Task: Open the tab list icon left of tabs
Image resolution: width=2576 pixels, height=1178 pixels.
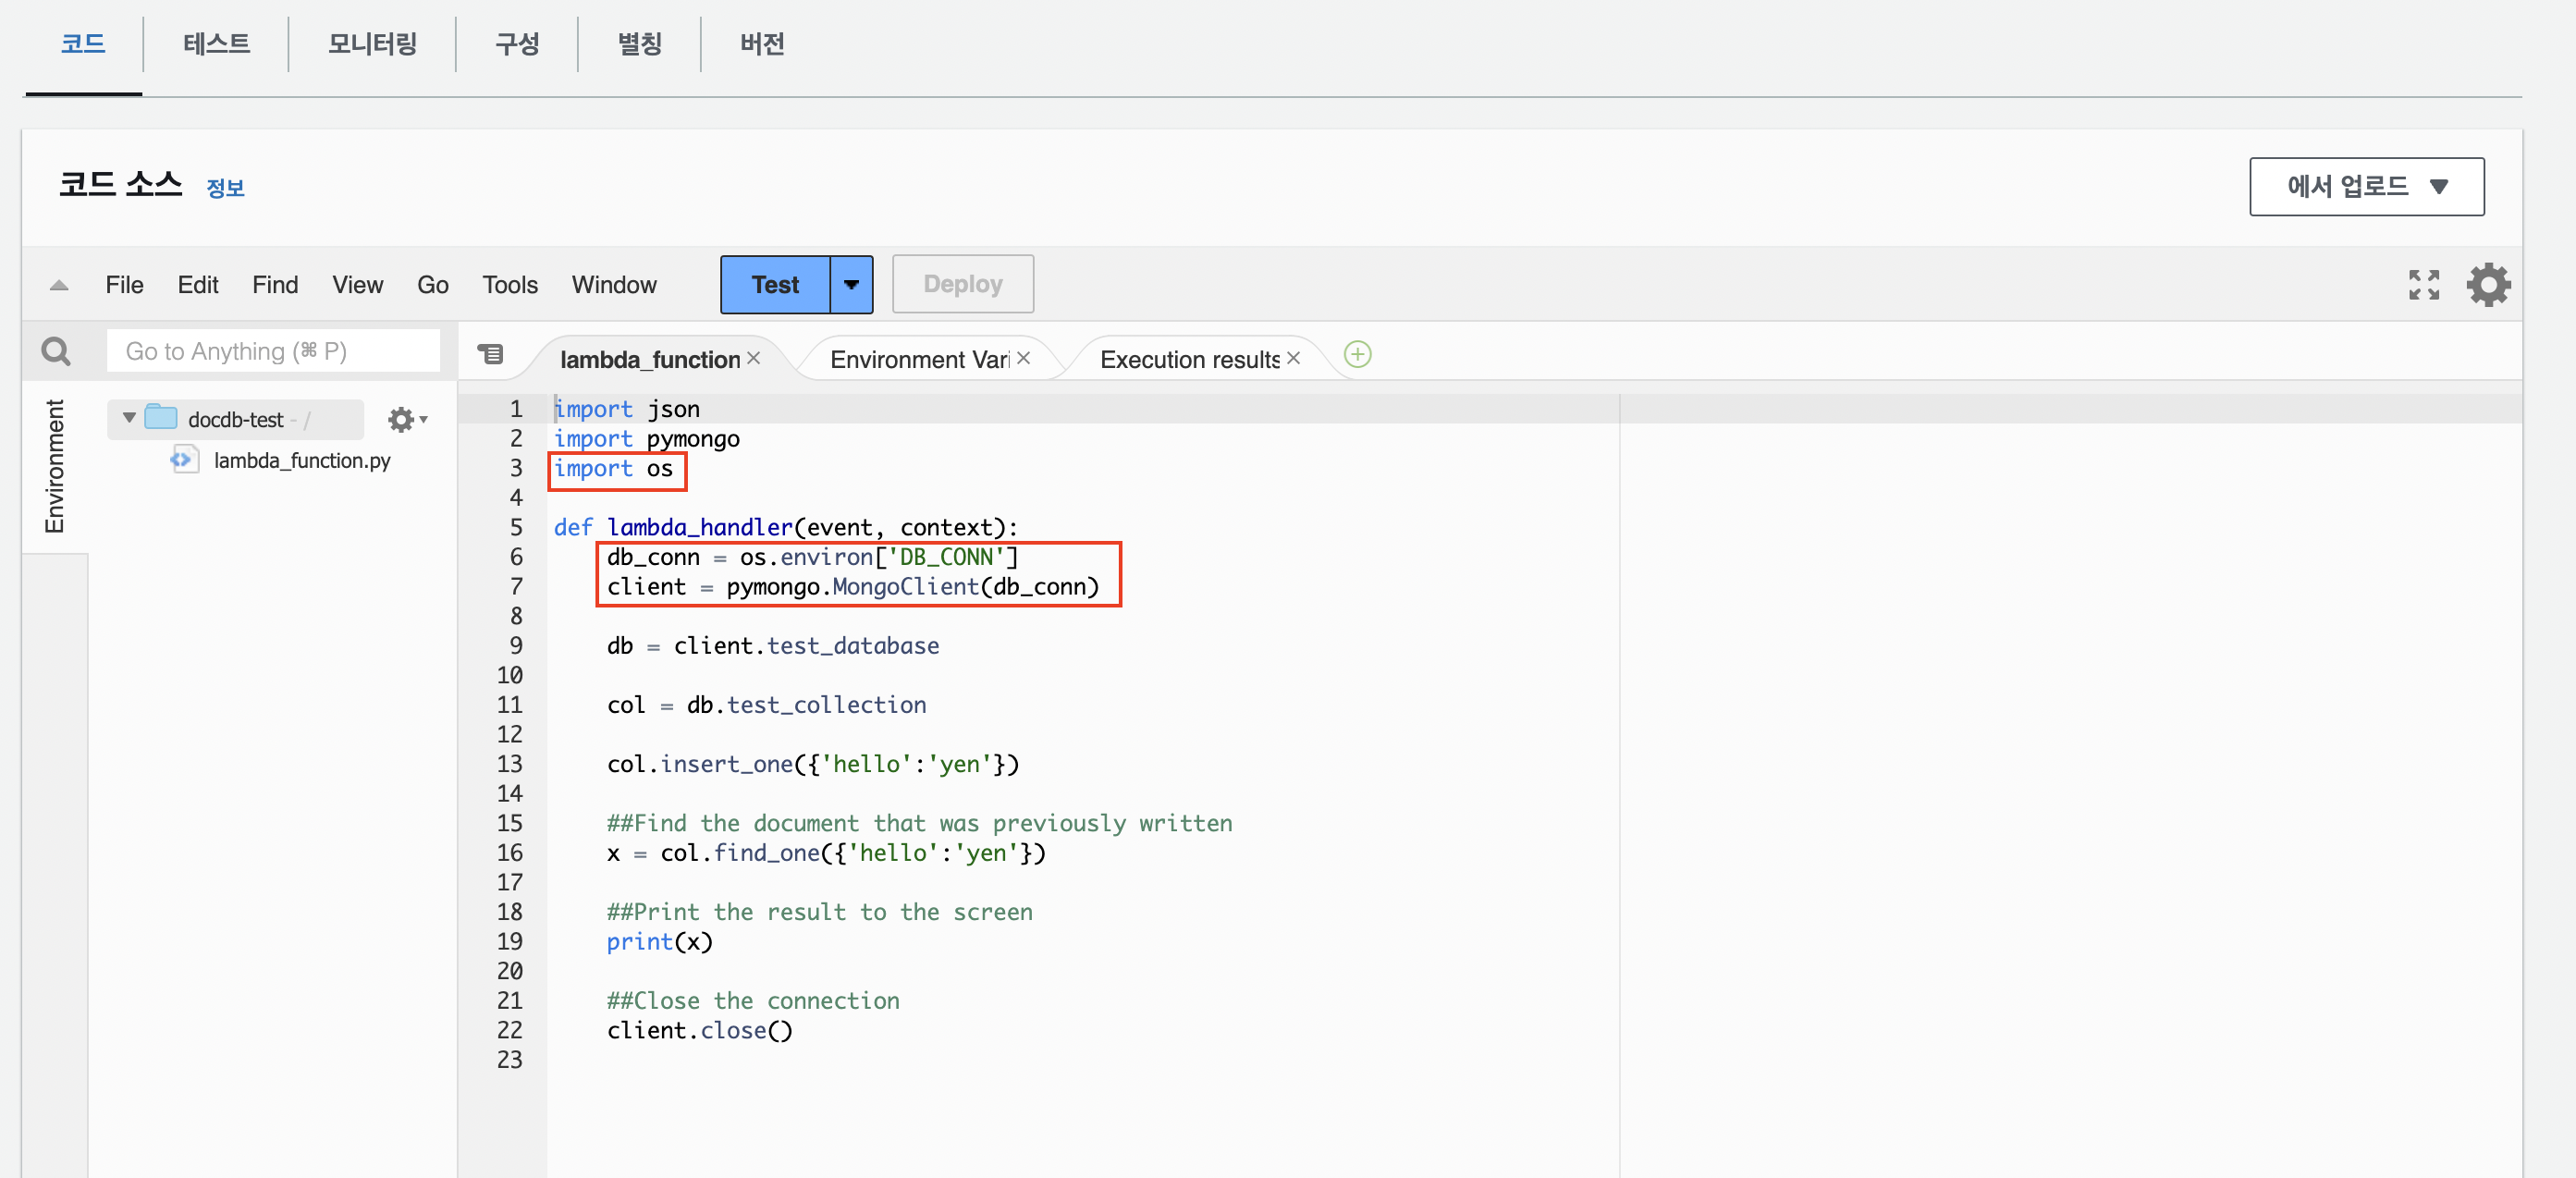Action: tap(490, 354)
